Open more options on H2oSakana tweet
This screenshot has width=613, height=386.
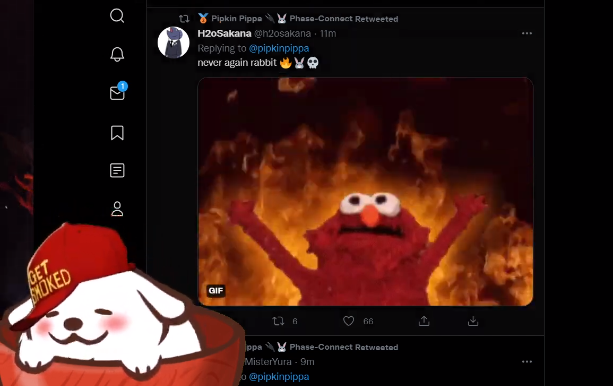[527, 33]
